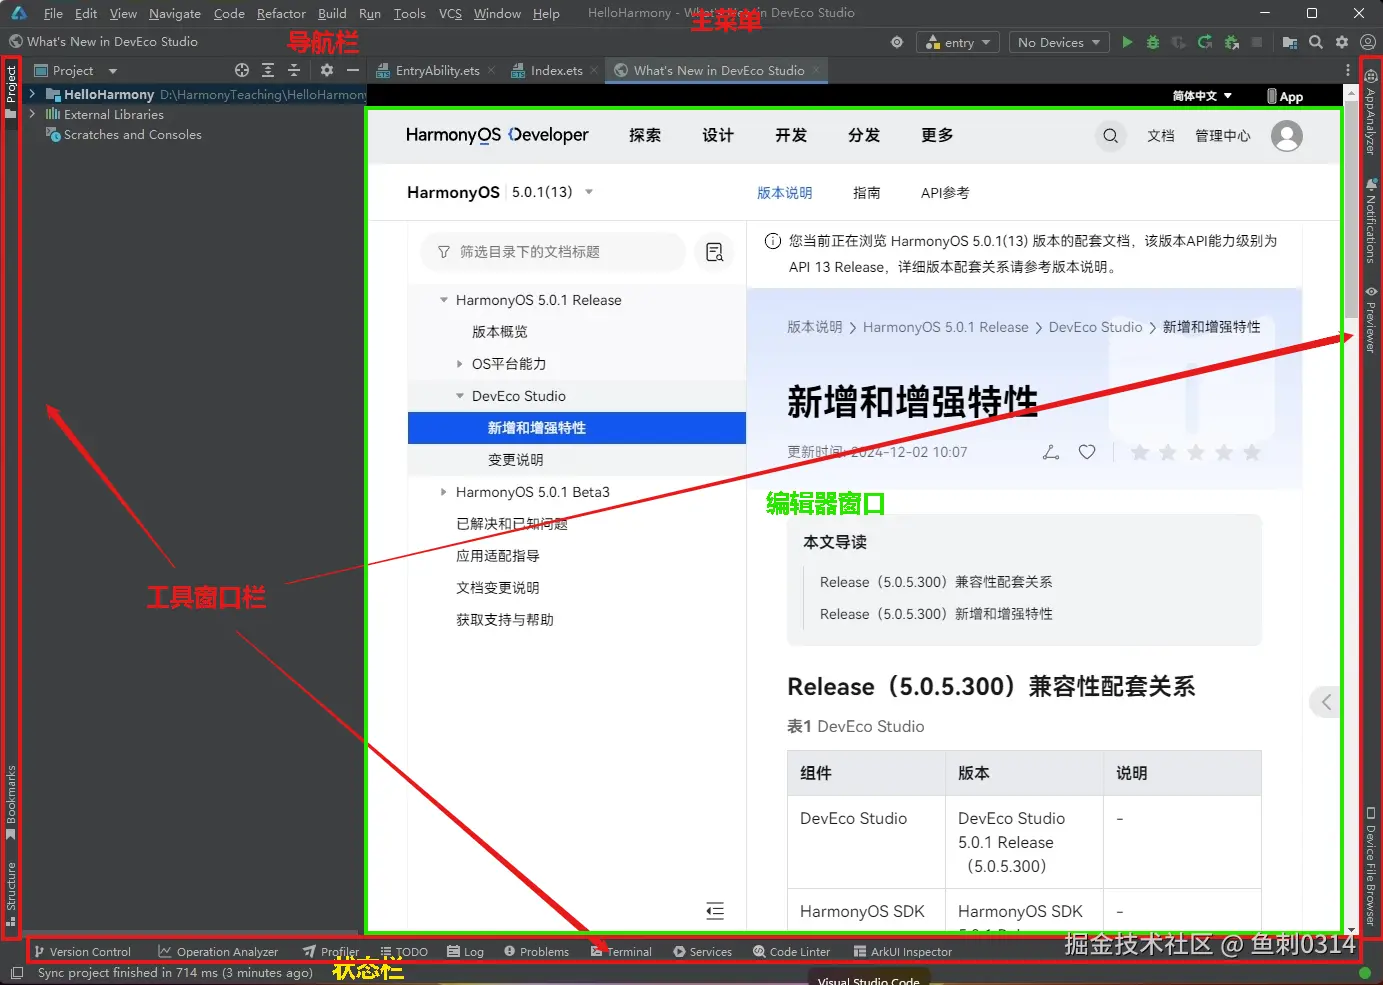Open Project panel options gear
The height and width of the screenshot is (985, 1383).
click(327, 70)
